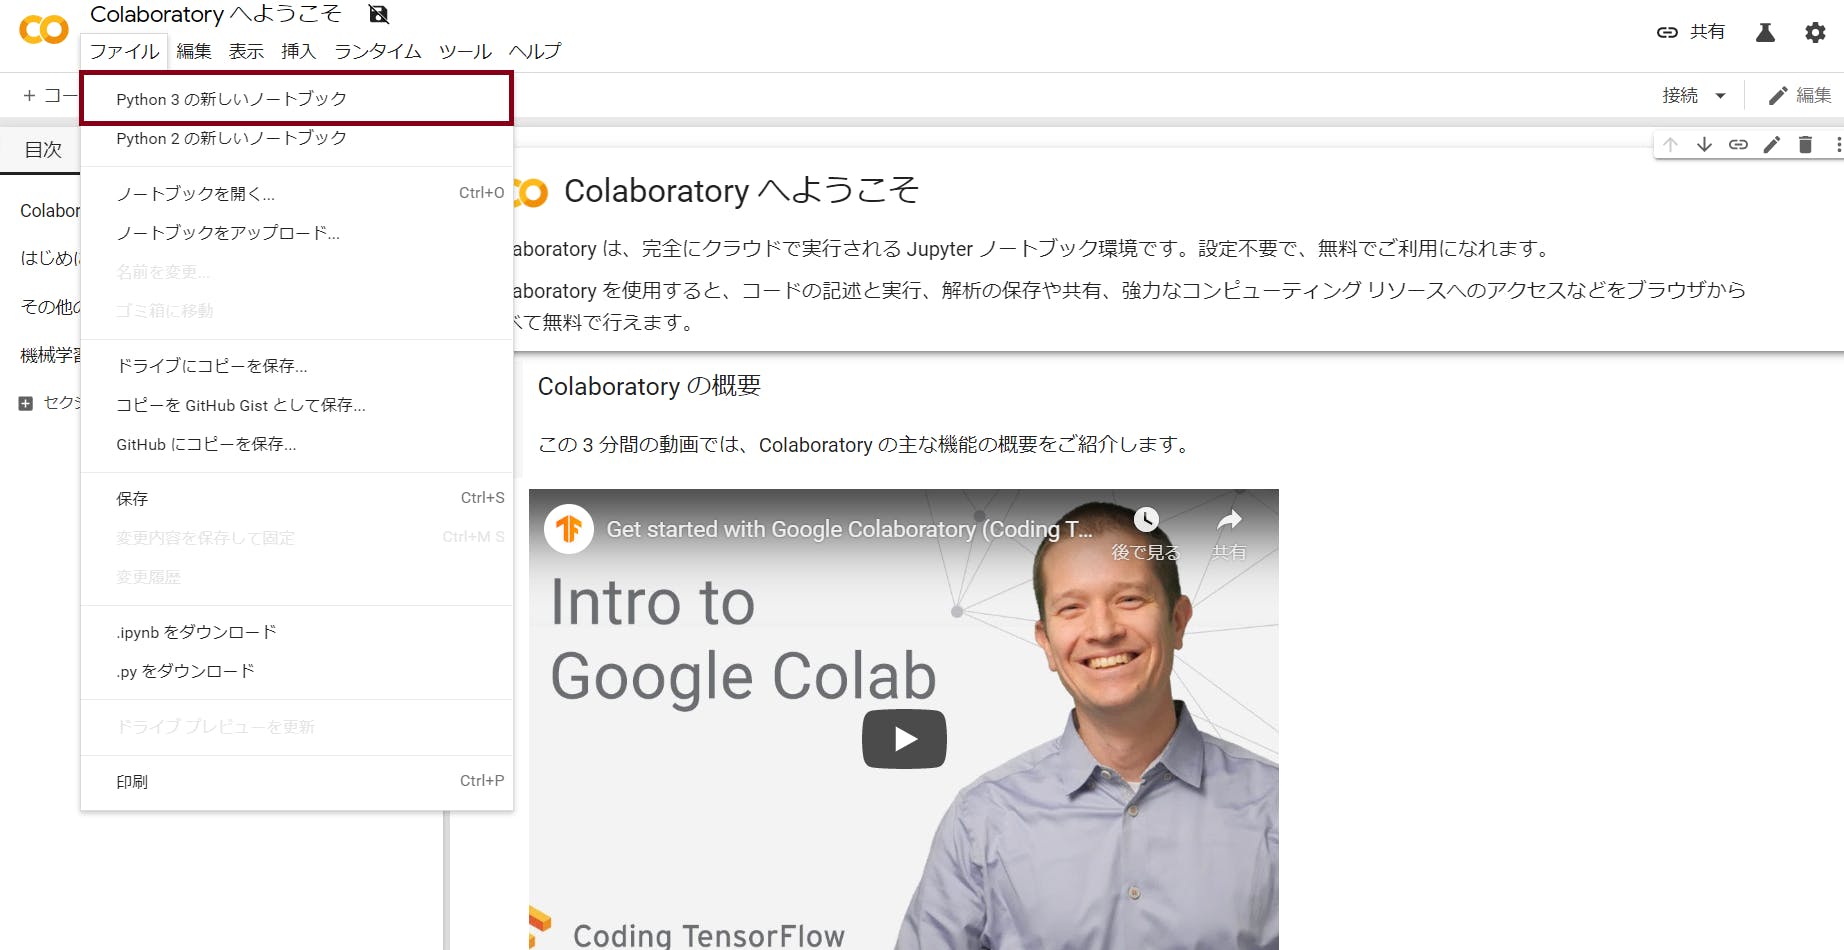Choose .ipynb をダウンロード from the file menu

point(197,631)
